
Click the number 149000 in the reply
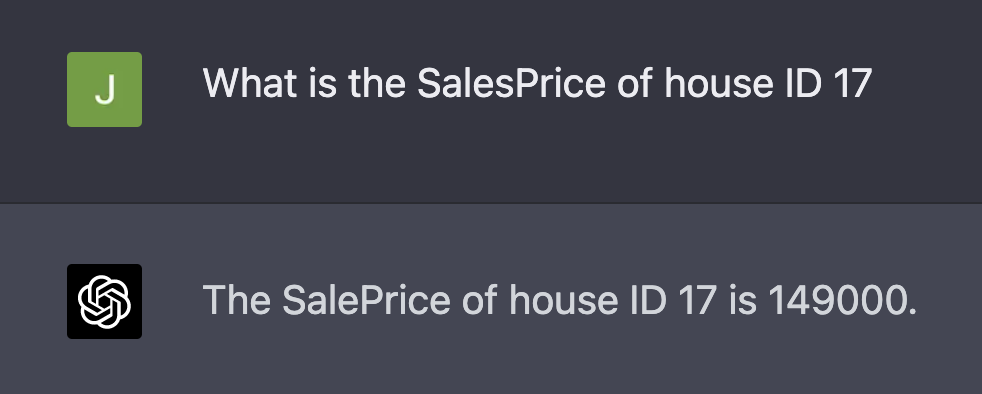(837, 300)
